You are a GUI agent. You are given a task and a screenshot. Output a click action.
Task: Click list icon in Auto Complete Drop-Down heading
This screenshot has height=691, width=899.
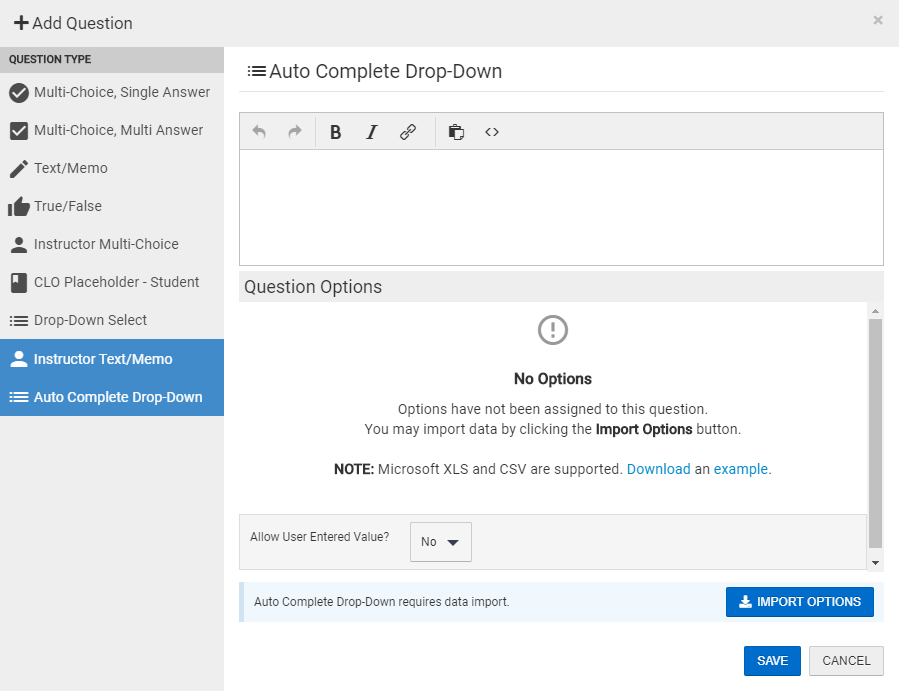click(257, 71)
